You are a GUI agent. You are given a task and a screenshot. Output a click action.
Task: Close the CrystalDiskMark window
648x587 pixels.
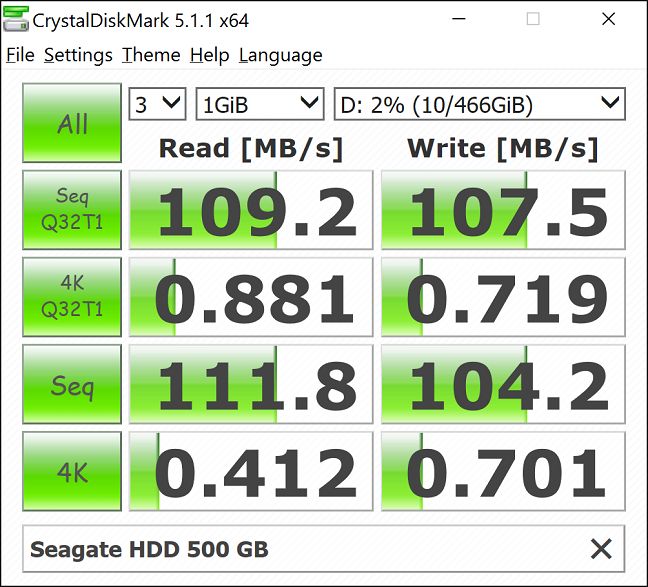[608, 20]
